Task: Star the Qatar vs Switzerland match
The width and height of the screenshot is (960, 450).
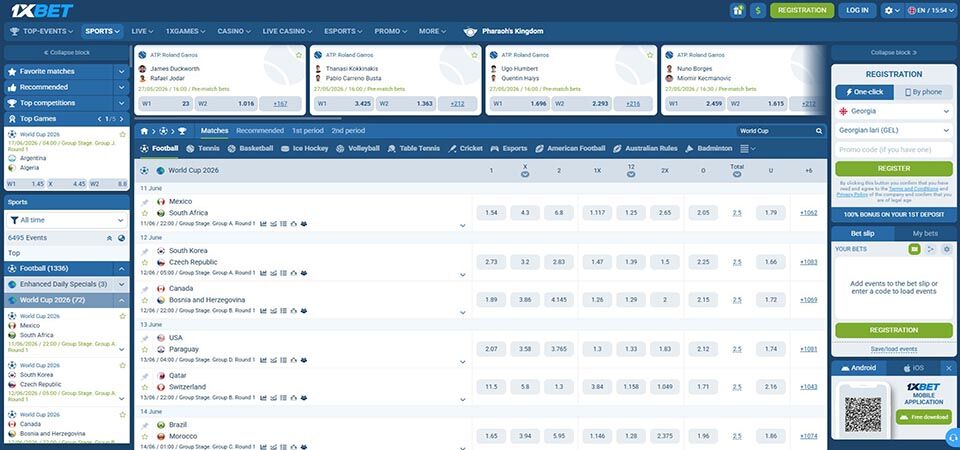Action: 145,387
